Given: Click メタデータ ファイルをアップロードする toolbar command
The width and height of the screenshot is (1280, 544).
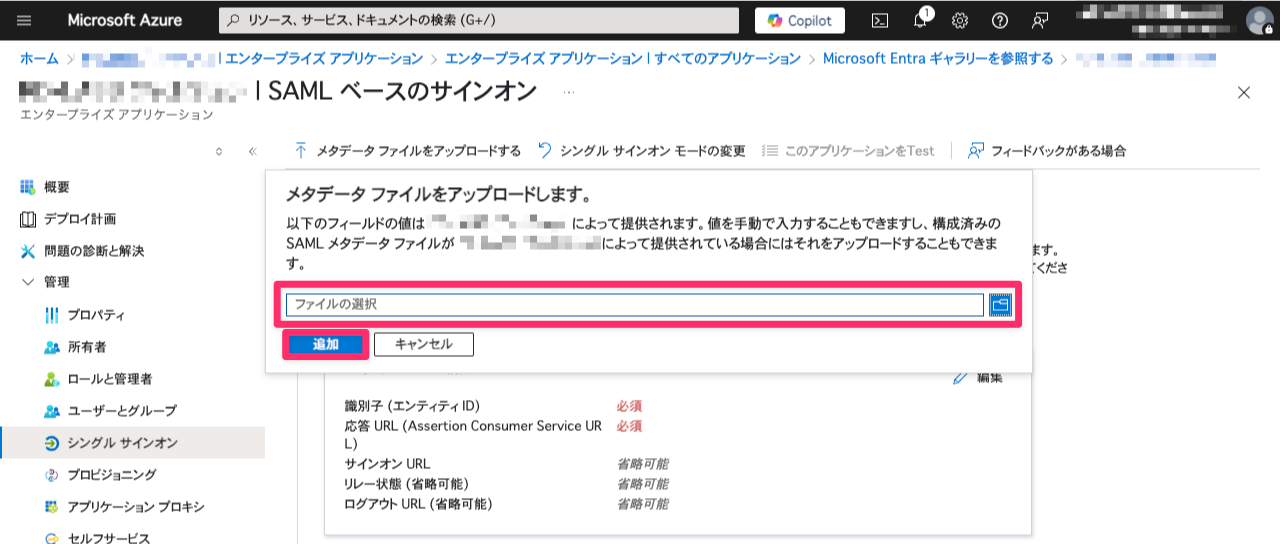Looking at the screenshot, I should 407,151.
